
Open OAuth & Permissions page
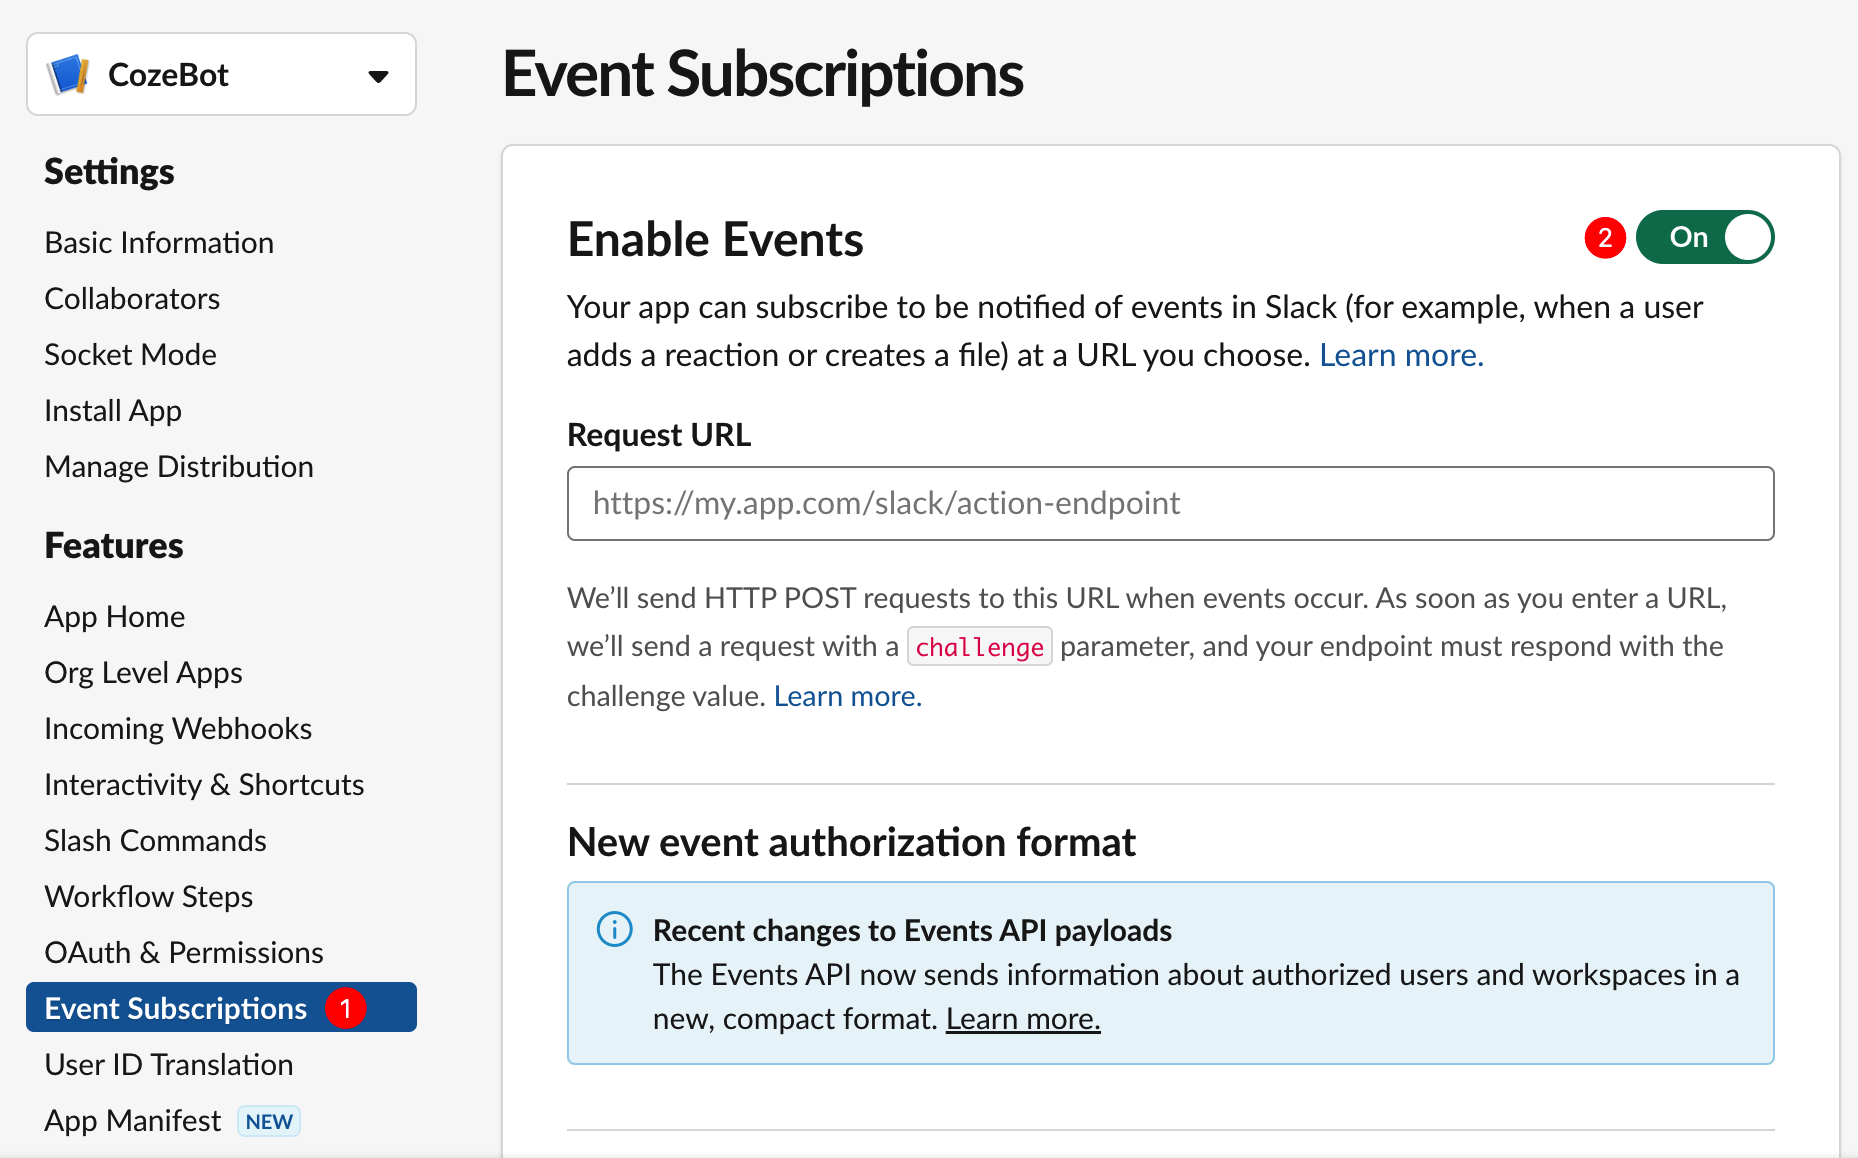point(184,953)
